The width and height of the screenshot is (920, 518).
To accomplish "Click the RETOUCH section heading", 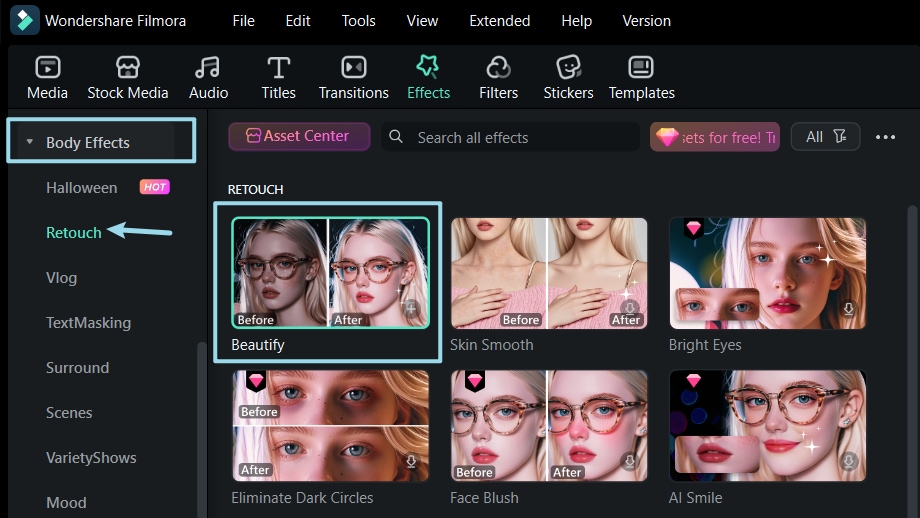I will [255, 189].
